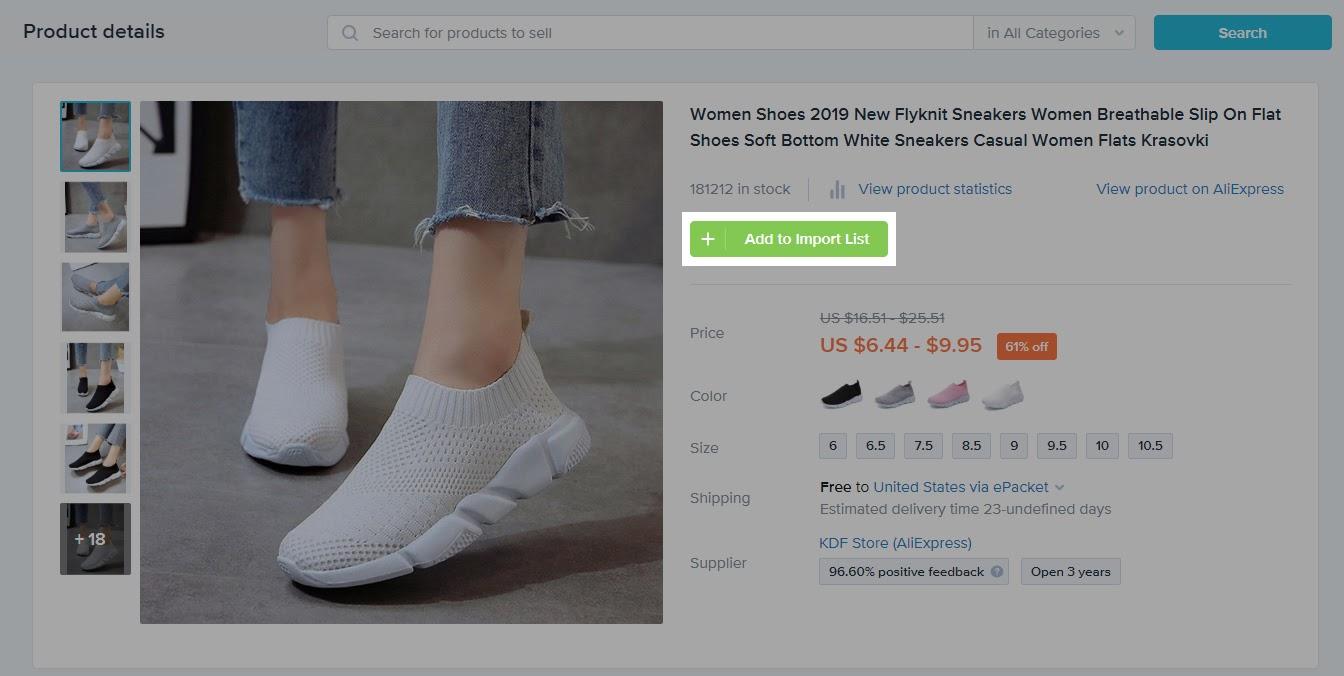Click the crossed-out US $16.51 - $25.51 price

click(x=882, y=318)
